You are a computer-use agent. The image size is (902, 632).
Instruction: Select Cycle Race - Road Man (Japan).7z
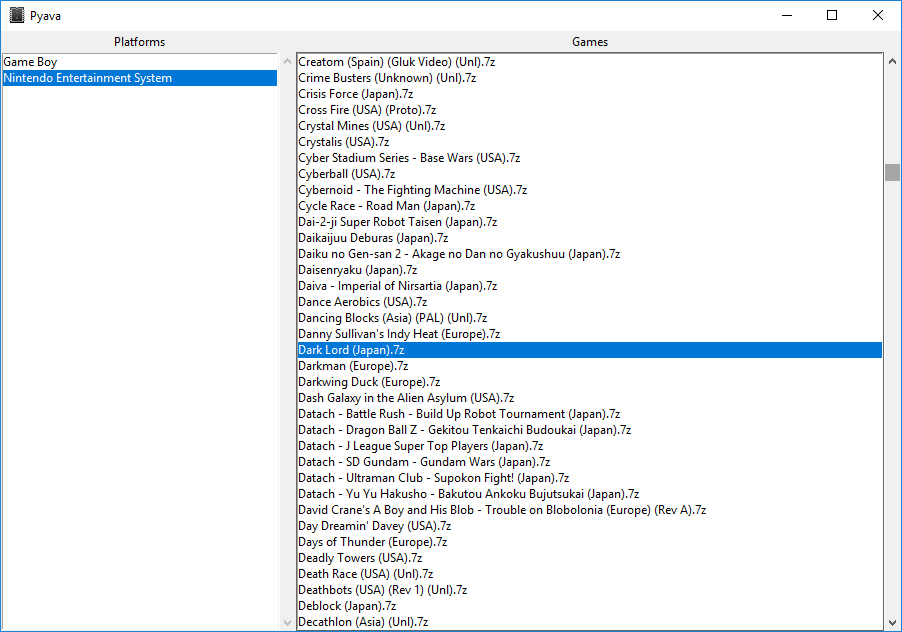tap(590, 206)
